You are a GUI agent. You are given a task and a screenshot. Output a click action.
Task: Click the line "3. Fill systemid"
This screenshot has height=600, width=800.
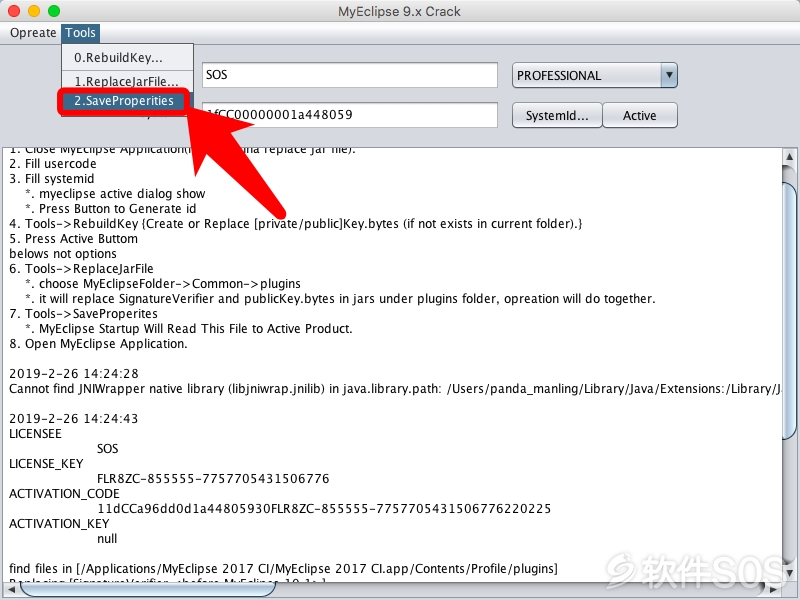point(52,179)
